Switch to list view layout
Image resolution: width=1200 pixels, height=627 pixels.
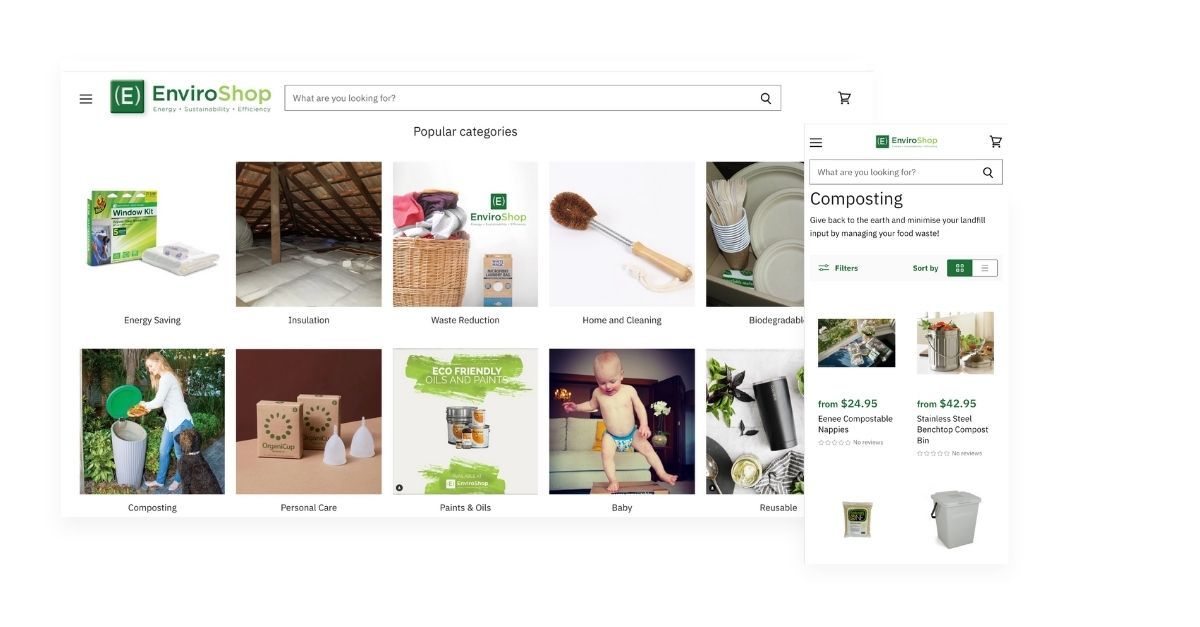(x=985, y=268)
